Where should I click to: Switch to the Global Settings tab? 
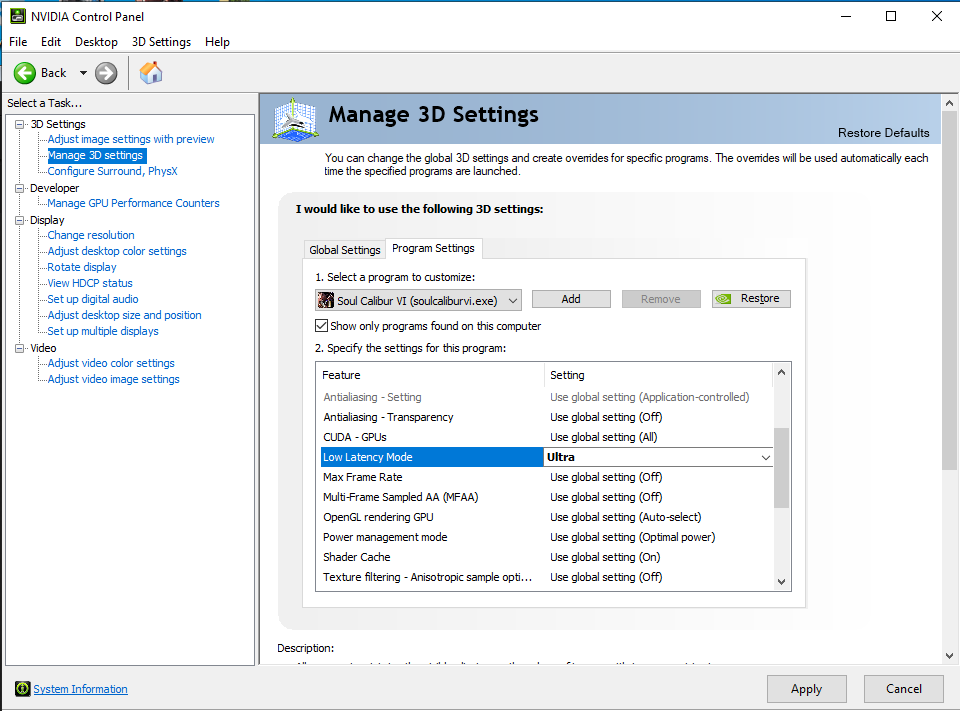344,250
